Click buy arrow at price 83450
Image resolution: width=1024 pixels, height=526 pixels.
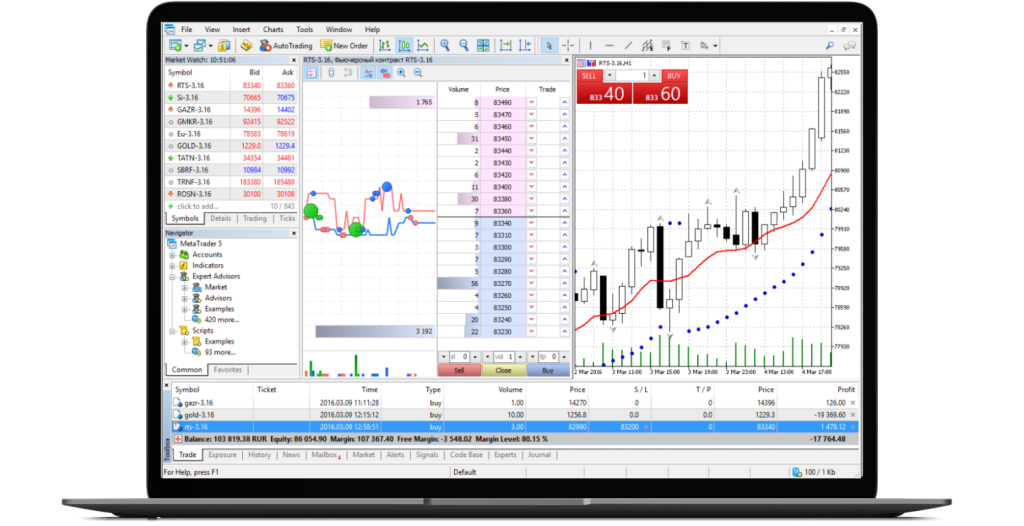564,139
